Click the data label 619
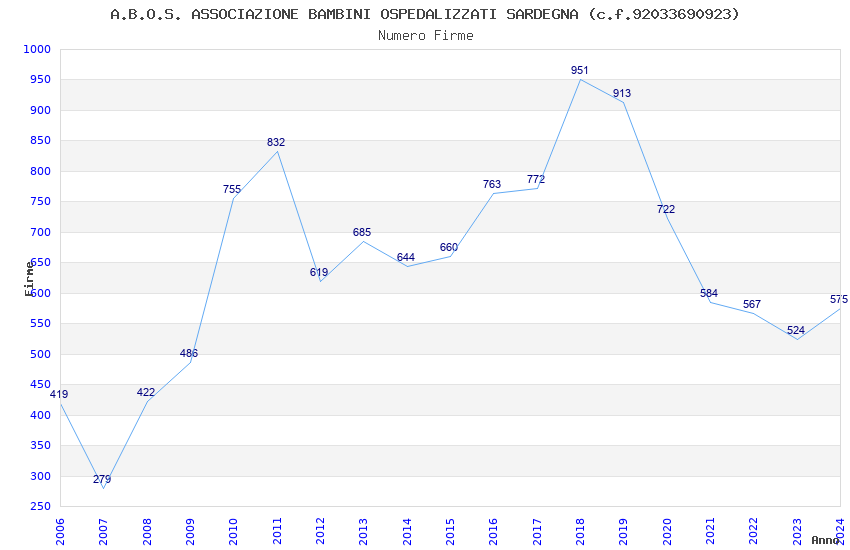This screenshot has height=550, width=850. tap(319, 272)
